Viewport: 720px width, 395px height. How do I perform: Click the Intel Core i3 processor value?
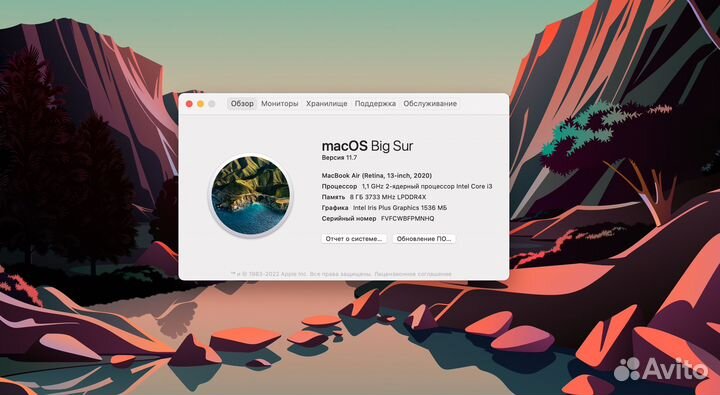pos(427,186)
